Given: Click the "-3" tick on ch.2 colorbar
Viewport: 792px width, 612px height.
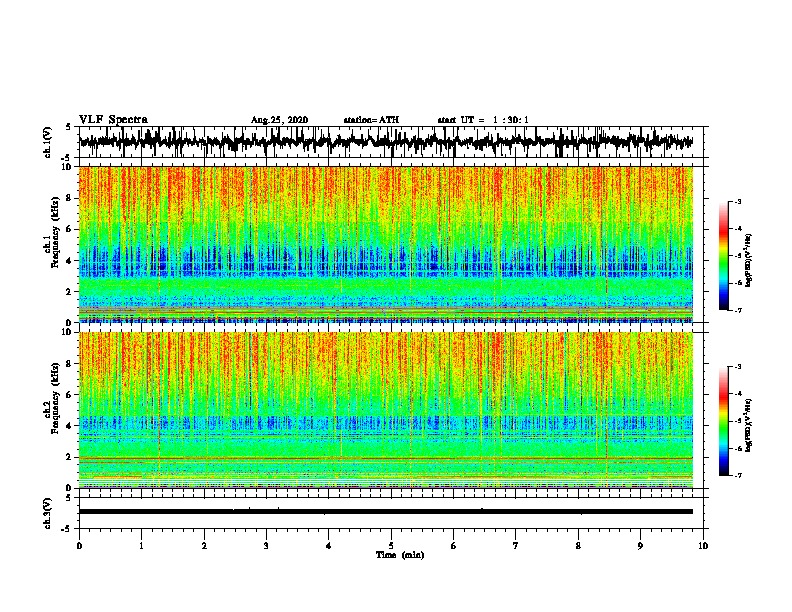Looking at the screenshot, I should point(738,367).
